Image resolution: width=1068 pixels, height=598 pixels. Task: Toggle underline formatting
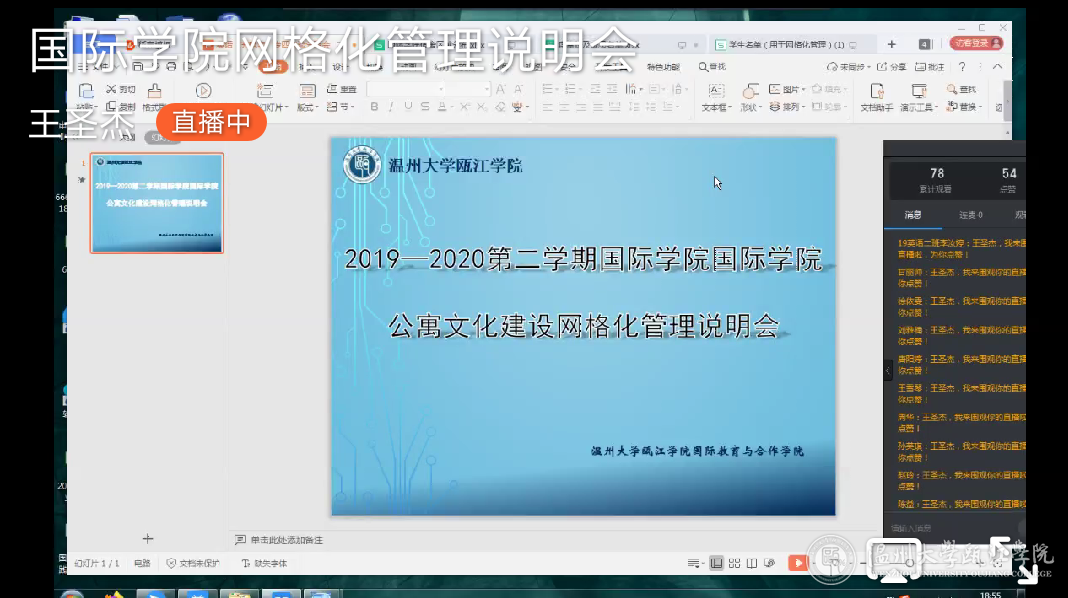(408, 107)
